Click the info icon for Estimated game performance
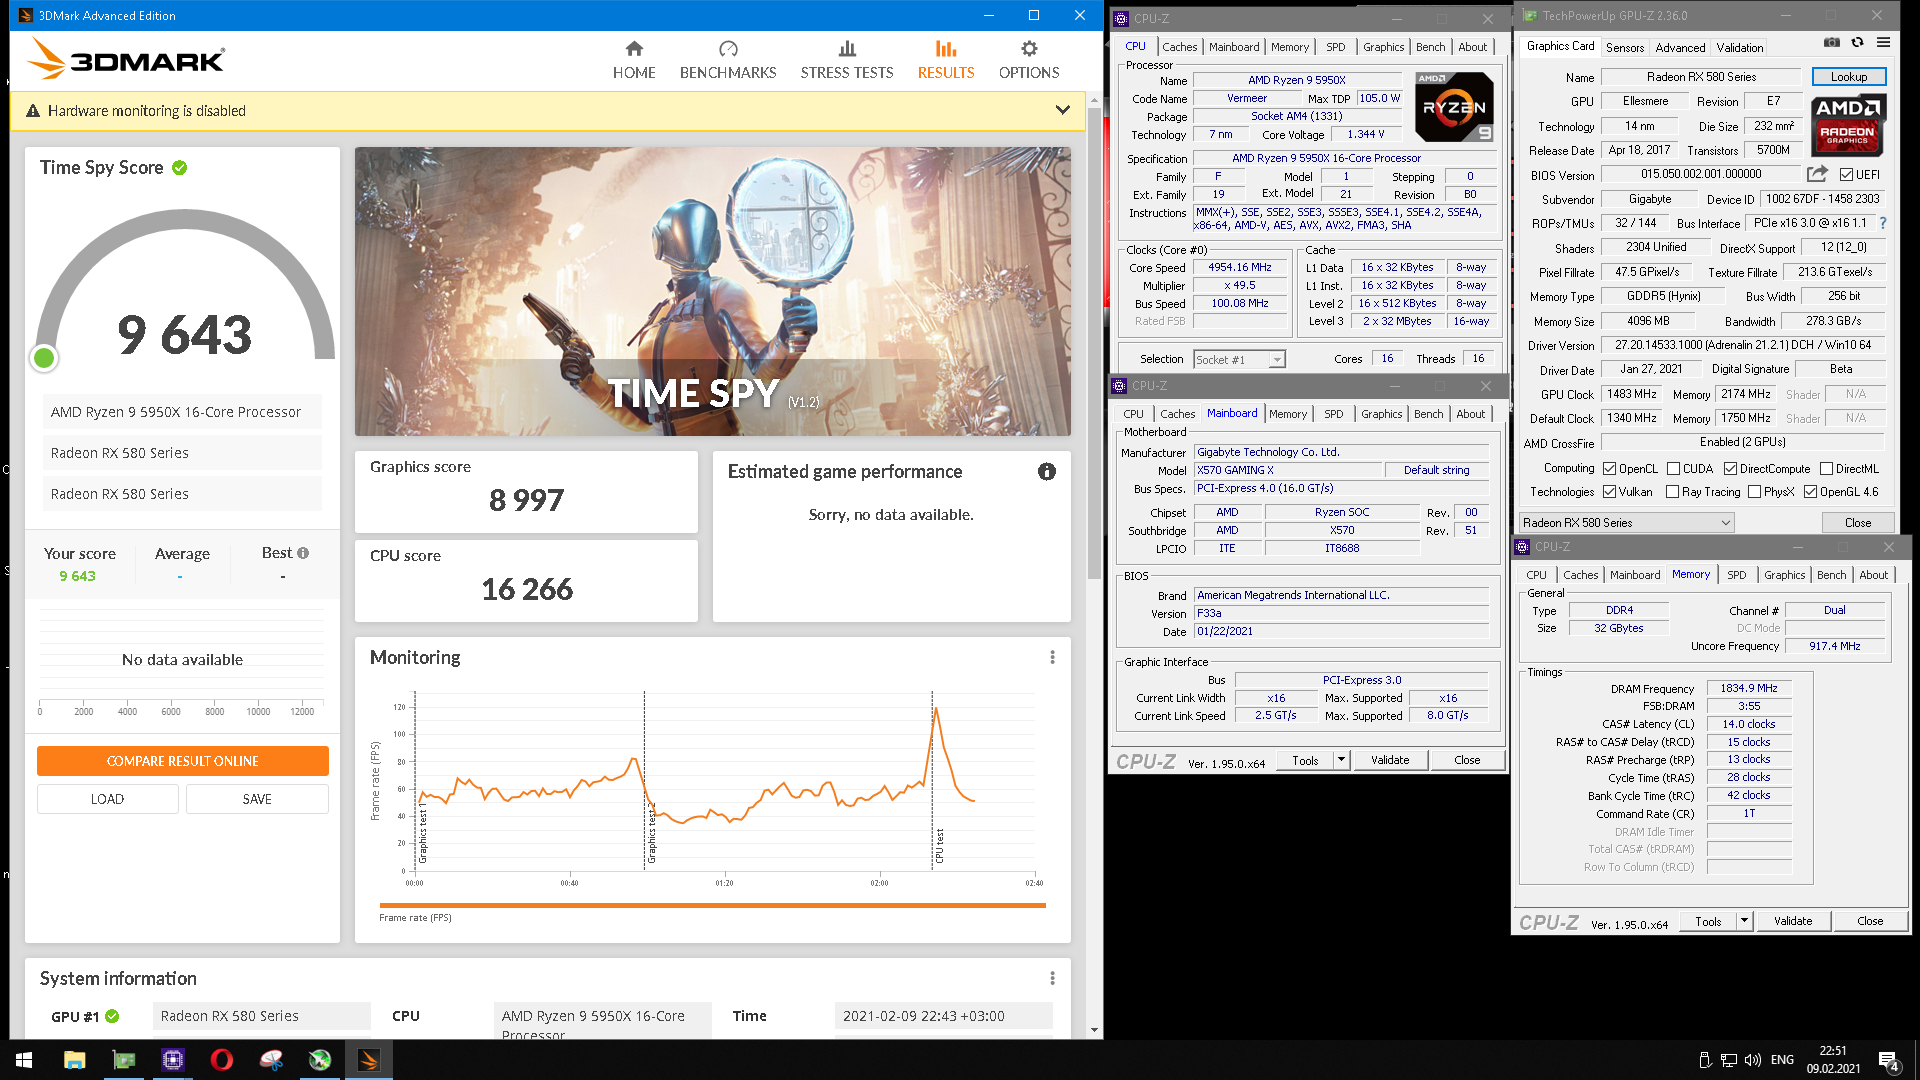Screen dimensions: 1920x1080 click(x=1047, y=472)
